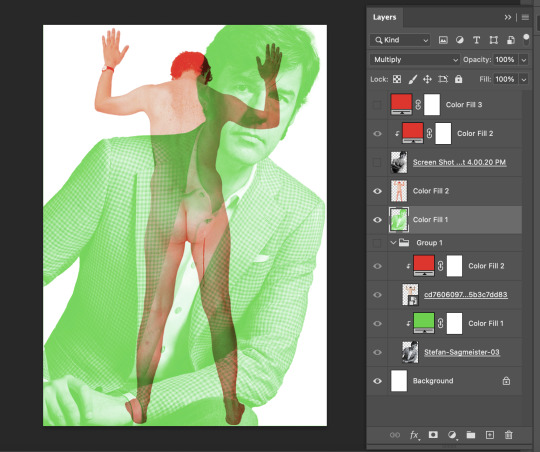Select the Background layer name

click(x=433, y=381)
